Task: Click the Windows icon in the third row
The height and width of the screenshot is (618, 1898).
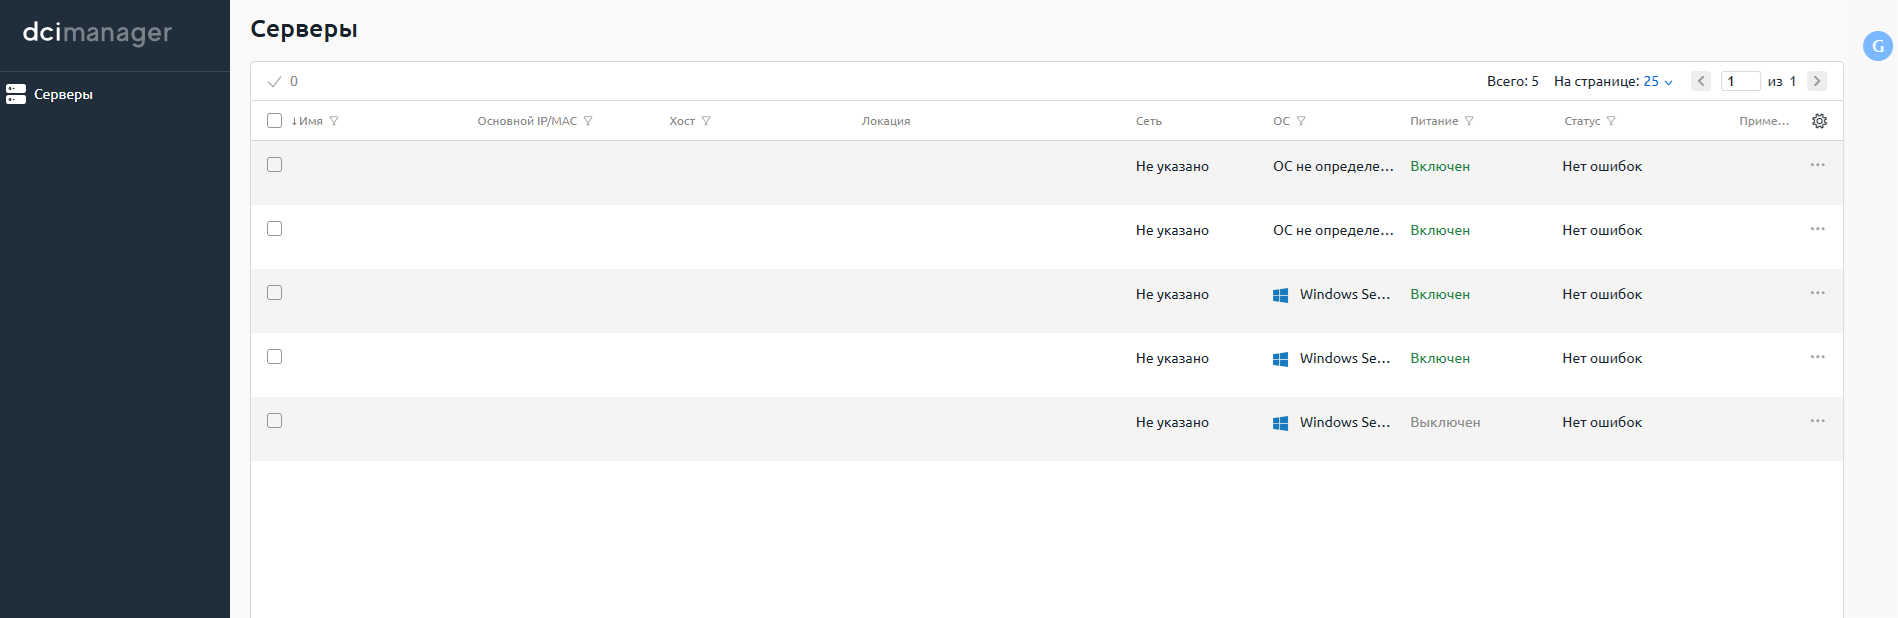Action: [x=1280, y=295]
